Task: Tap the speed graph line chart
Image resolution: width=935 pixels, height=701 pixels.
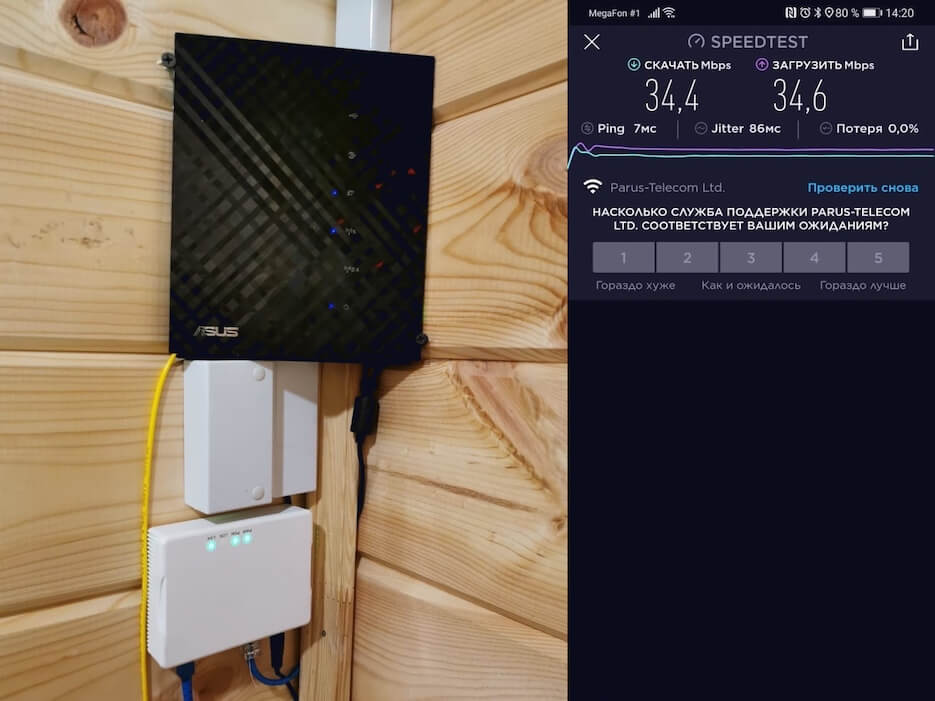Action: point(751,154)
